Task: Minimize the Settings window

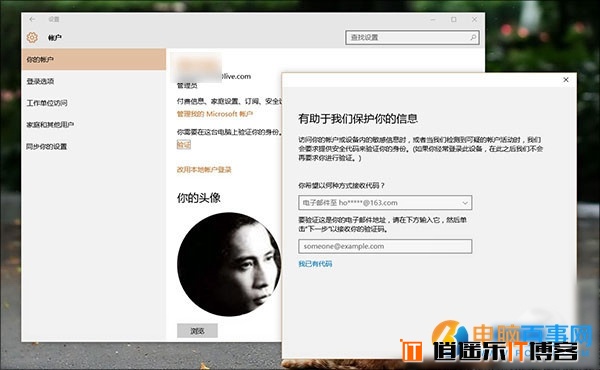Action: [x=433, y=19]
